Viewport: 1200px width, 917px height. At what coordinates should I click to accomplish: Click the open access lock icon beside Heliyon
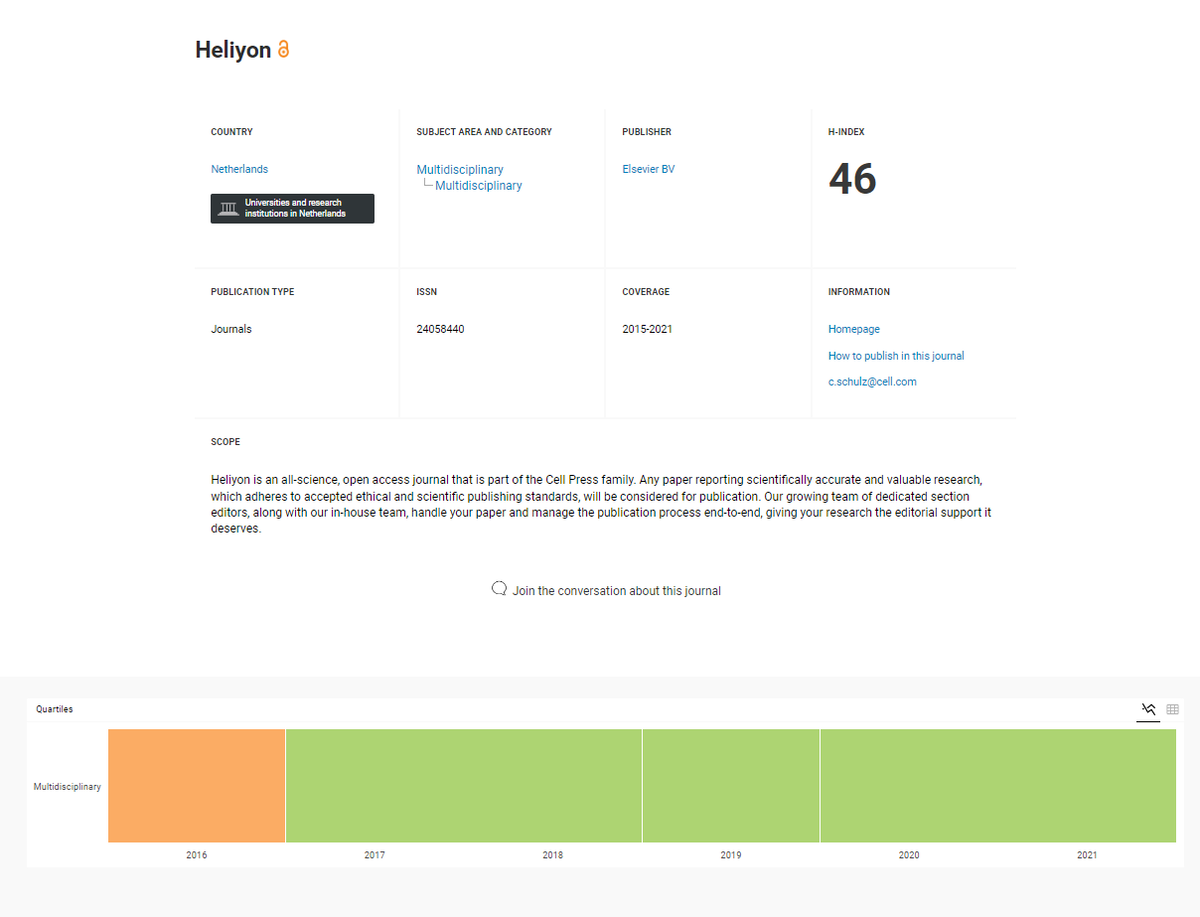click(283, 49)
